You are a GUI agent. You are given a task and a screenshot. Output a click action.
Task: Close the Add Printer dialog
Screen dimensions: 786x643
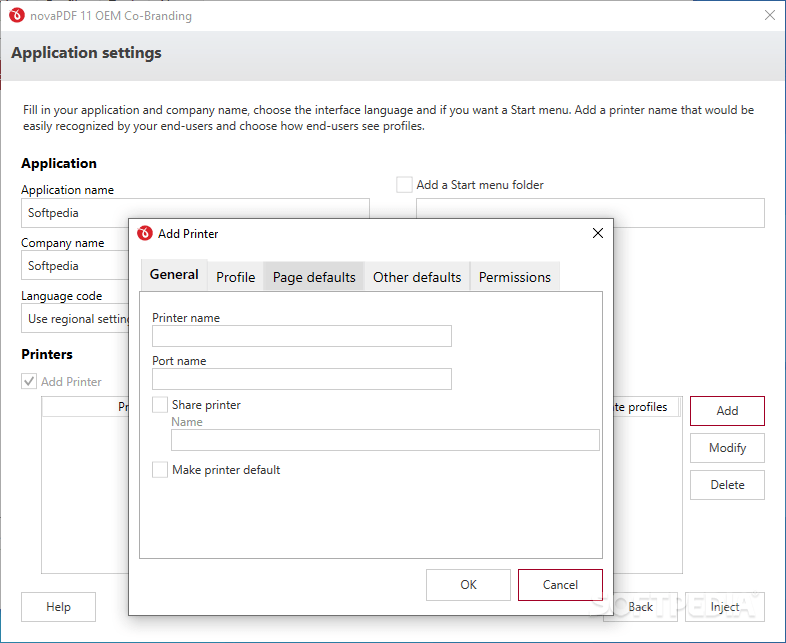598,233
